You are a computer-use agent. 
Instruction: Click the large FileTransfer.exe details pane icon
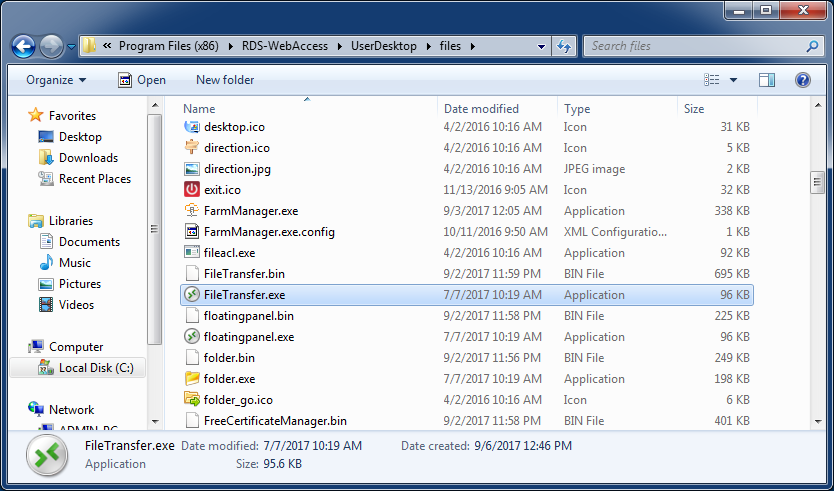click(x=47, y=456)
